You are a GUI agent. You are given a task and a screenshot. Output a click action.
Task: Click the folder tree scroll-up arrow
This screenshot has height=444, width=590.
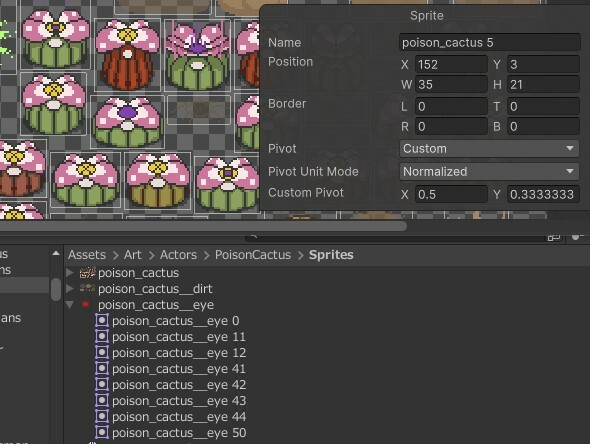[56, 253]
